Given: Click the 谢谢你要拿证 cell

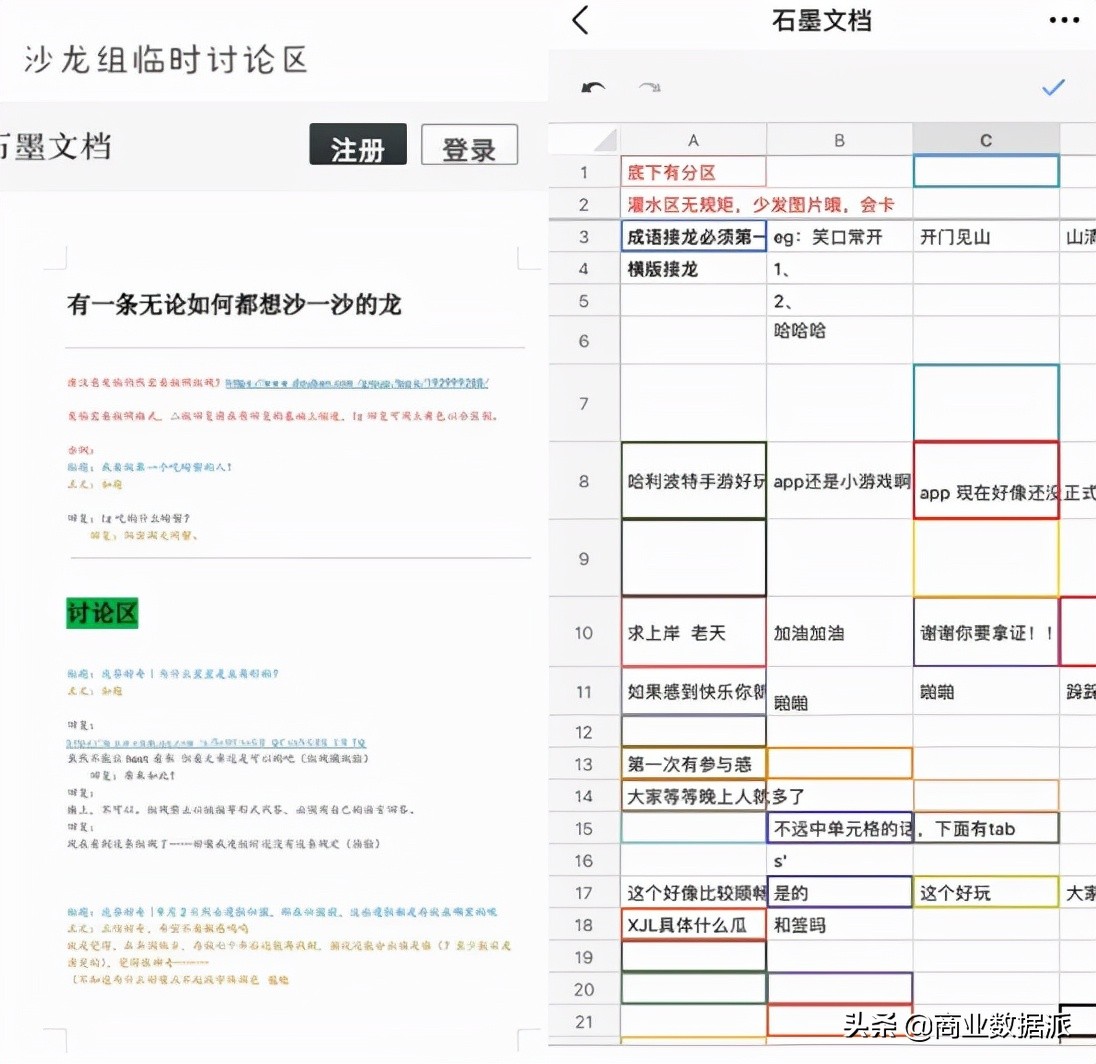Looking at the screenshot, I should pos(986,633).
